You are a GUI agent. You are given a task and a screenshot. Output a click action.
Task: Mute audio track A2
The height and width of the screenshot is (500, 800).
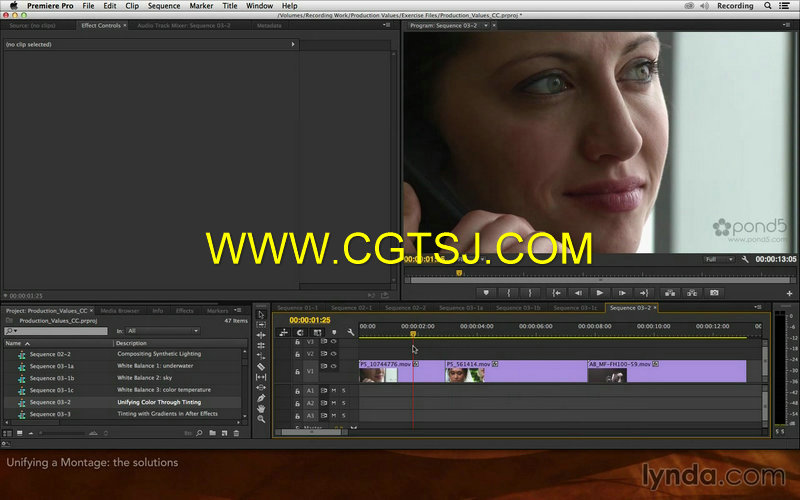point(334,403)
